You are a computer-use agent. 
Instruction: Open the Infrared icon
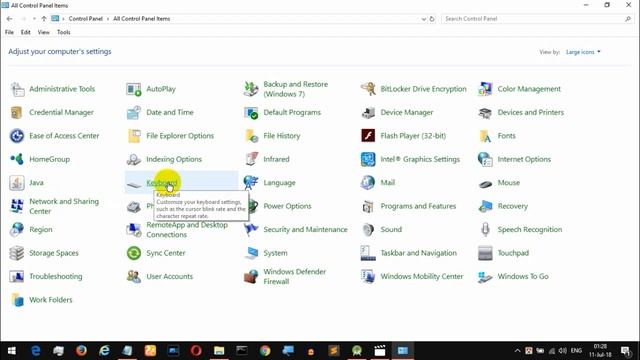pos(251,159)
